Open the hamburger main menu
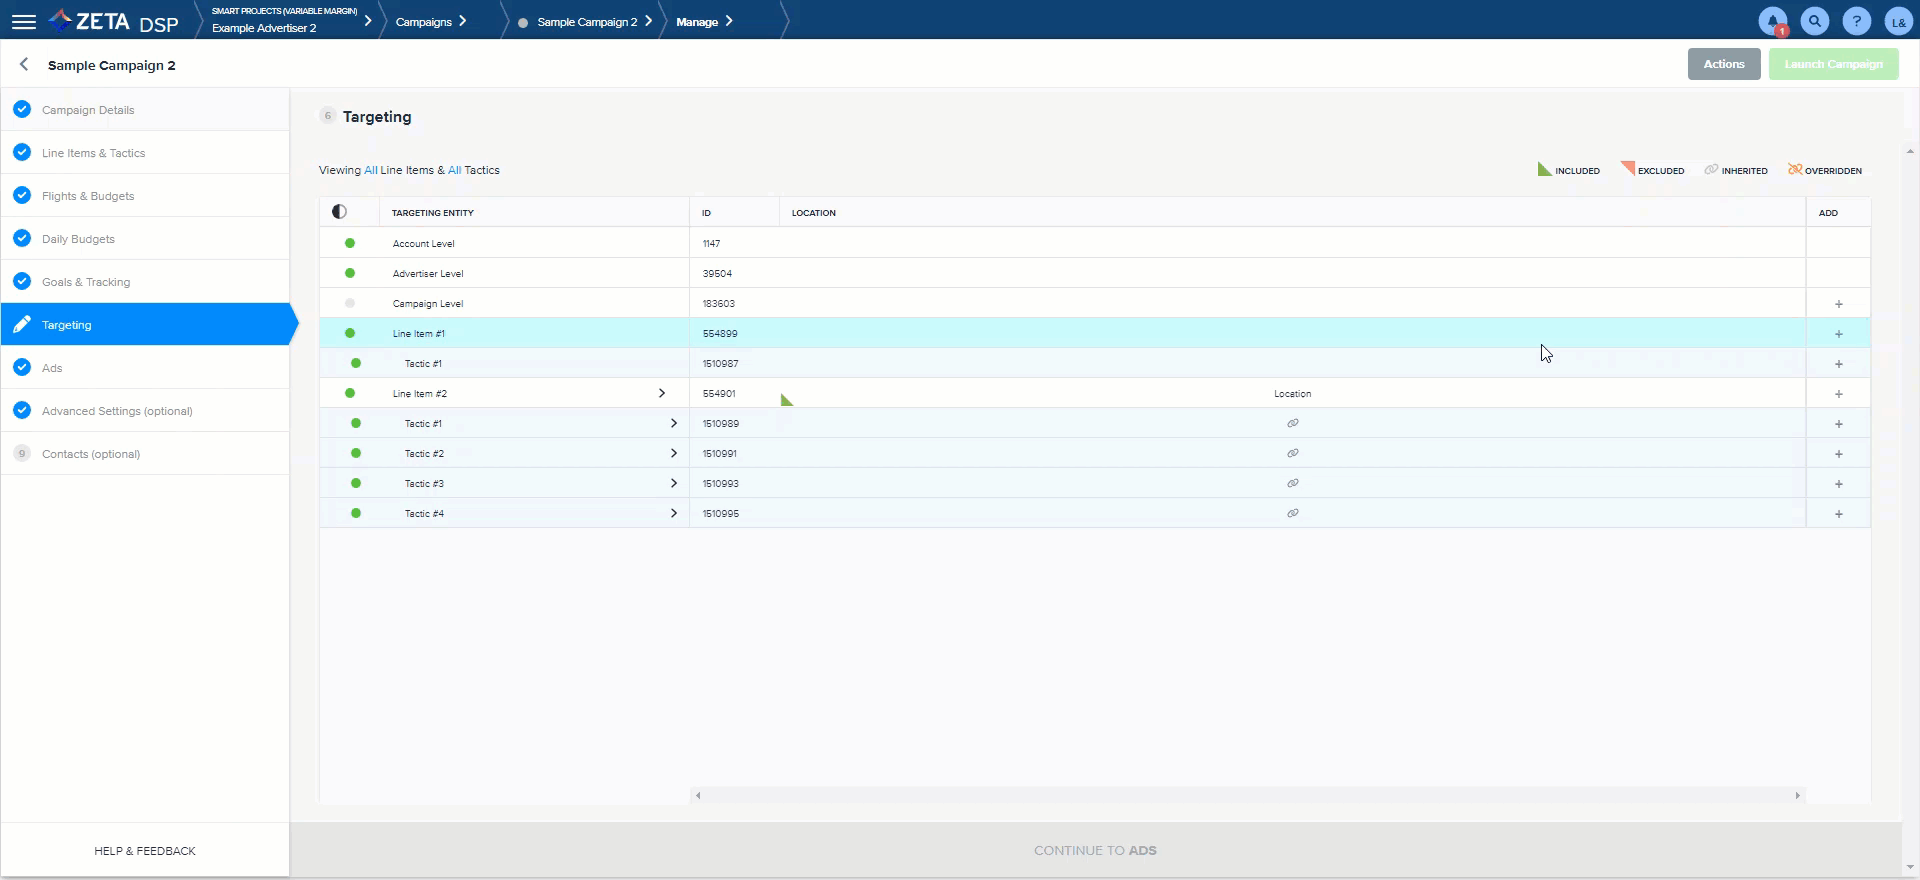The width and height of the screenshot is (1920, 880). (x=23, y=21)
